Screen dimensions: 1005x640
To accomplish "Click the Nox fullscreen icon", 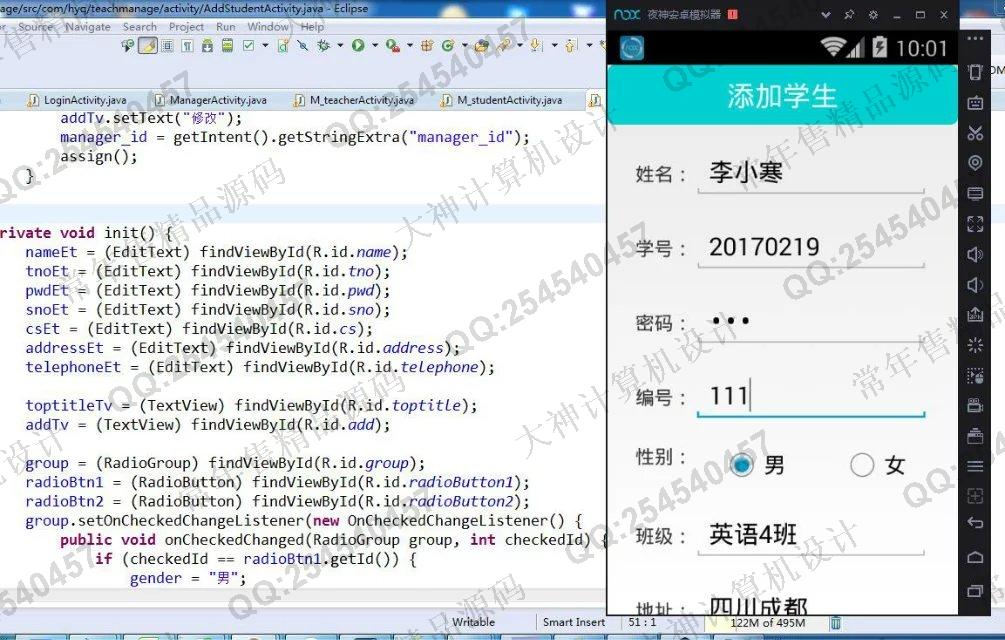I will point(975,224).
